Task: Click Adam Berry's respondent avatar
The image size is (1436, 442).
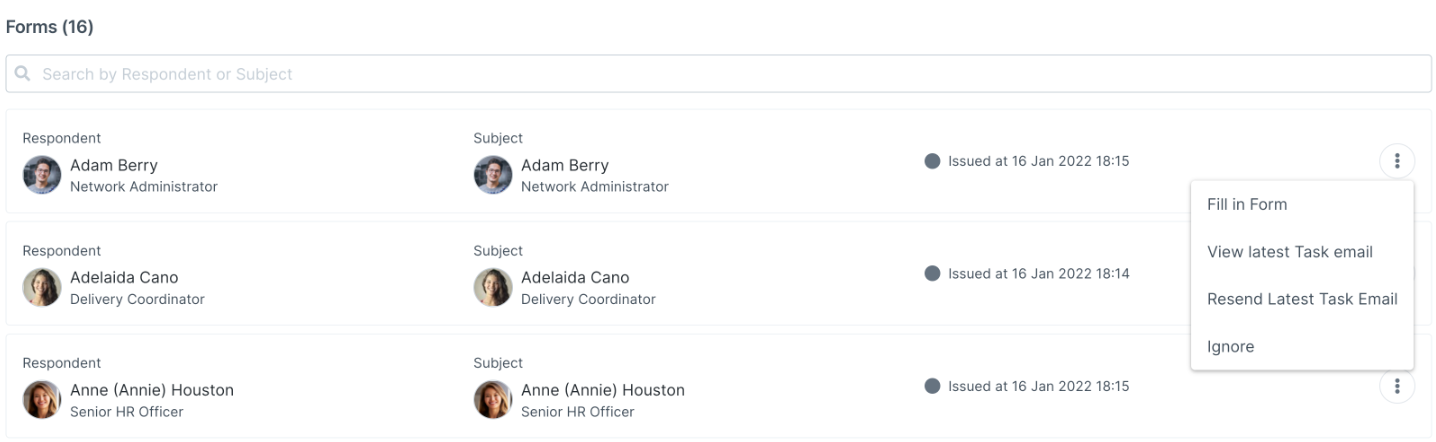Action: [x=42, y=175]
